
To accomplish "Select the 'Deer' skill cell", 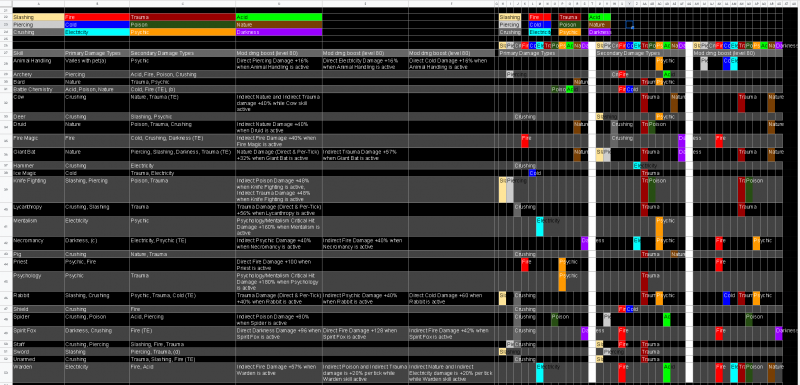I will pyautogui.click(x=38, y=117).
